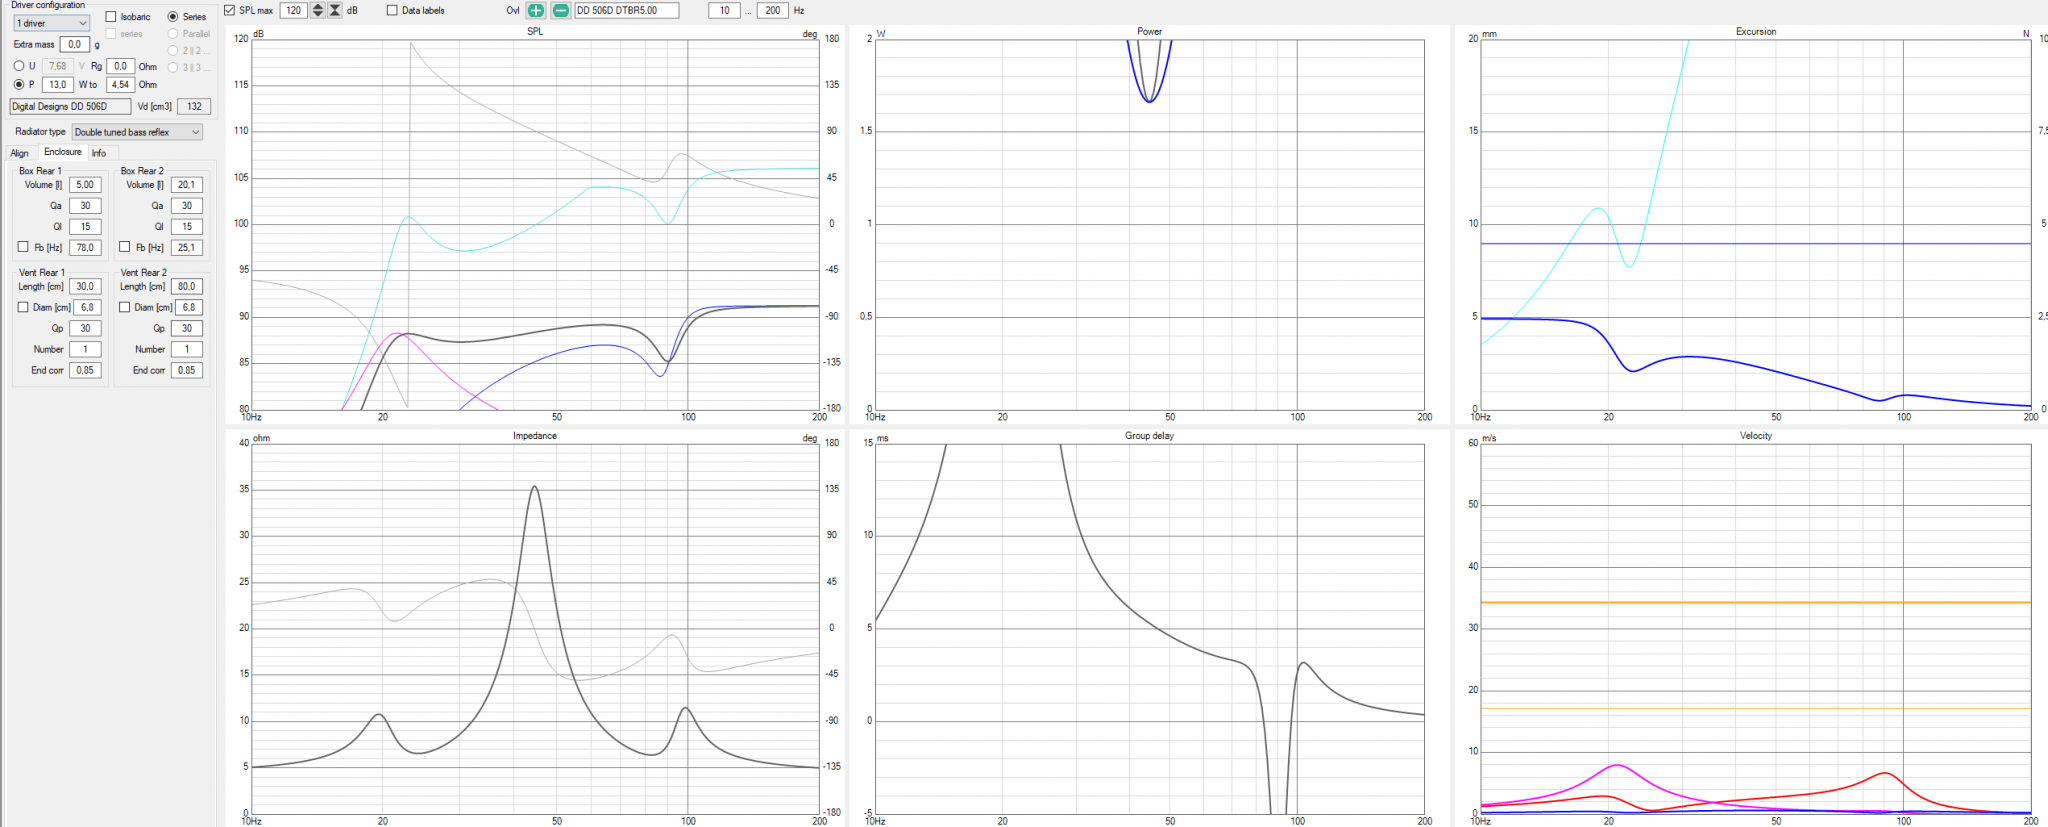Click P power value field 13,0
This screenshot has height=827, width=2048.
pyautogui.click(x=58, y=85)
